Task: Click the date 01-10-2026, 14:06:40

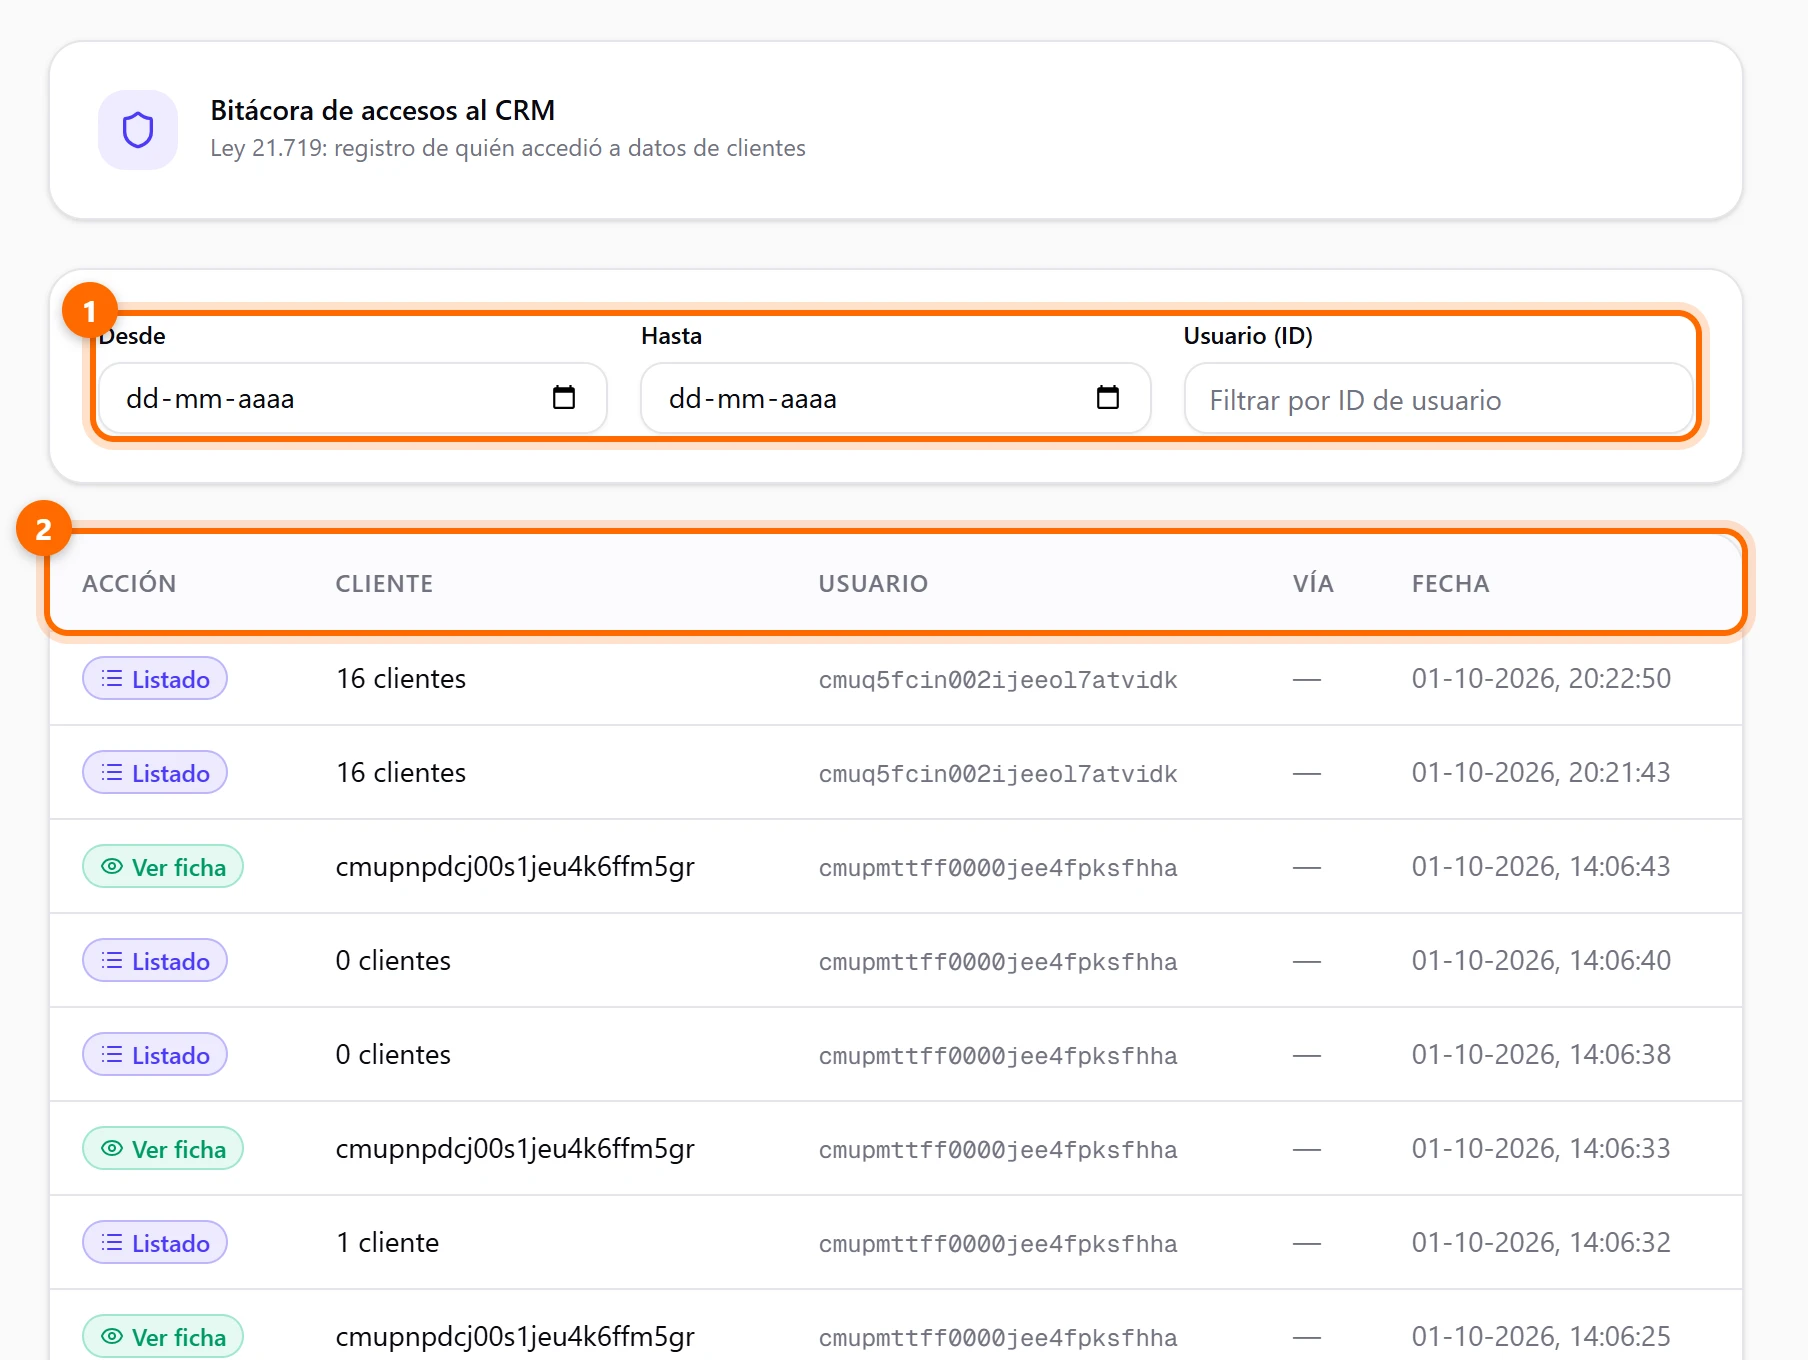Action: (x=1541, y=961)
